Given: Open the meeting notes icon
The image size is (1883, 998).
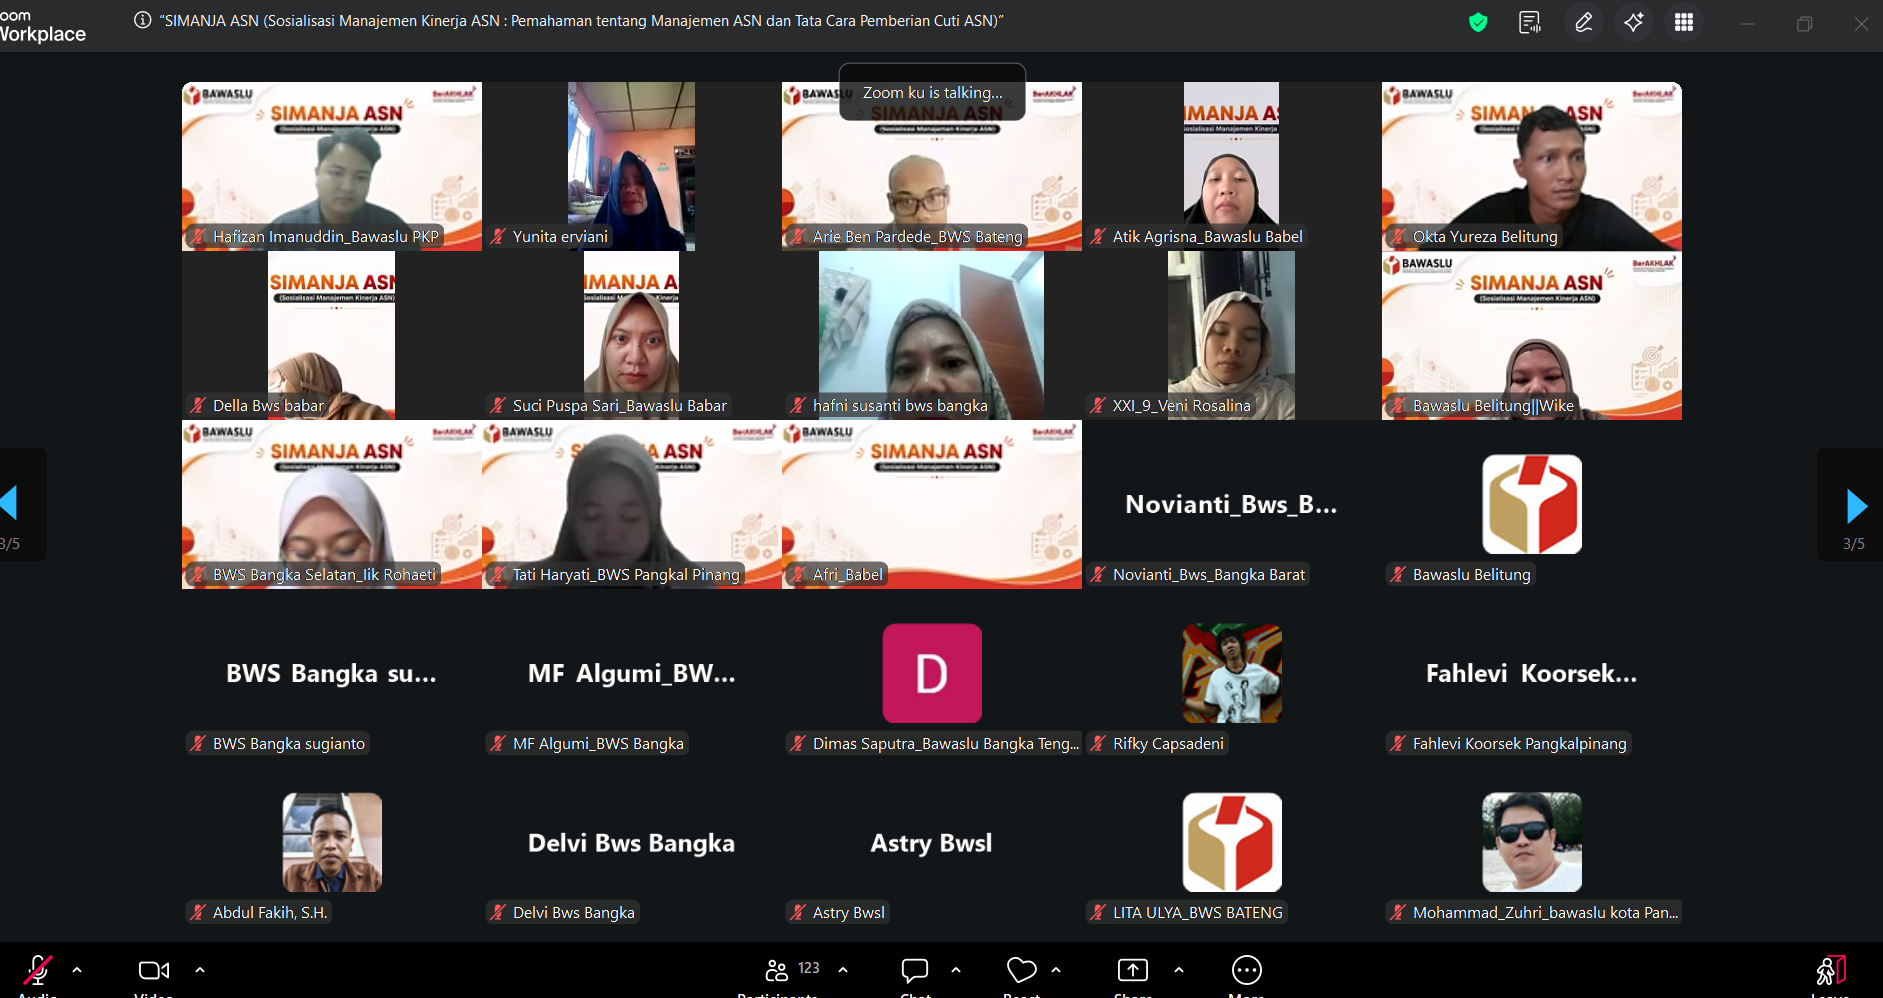Looking at the screenshot, I should 1530,22.
